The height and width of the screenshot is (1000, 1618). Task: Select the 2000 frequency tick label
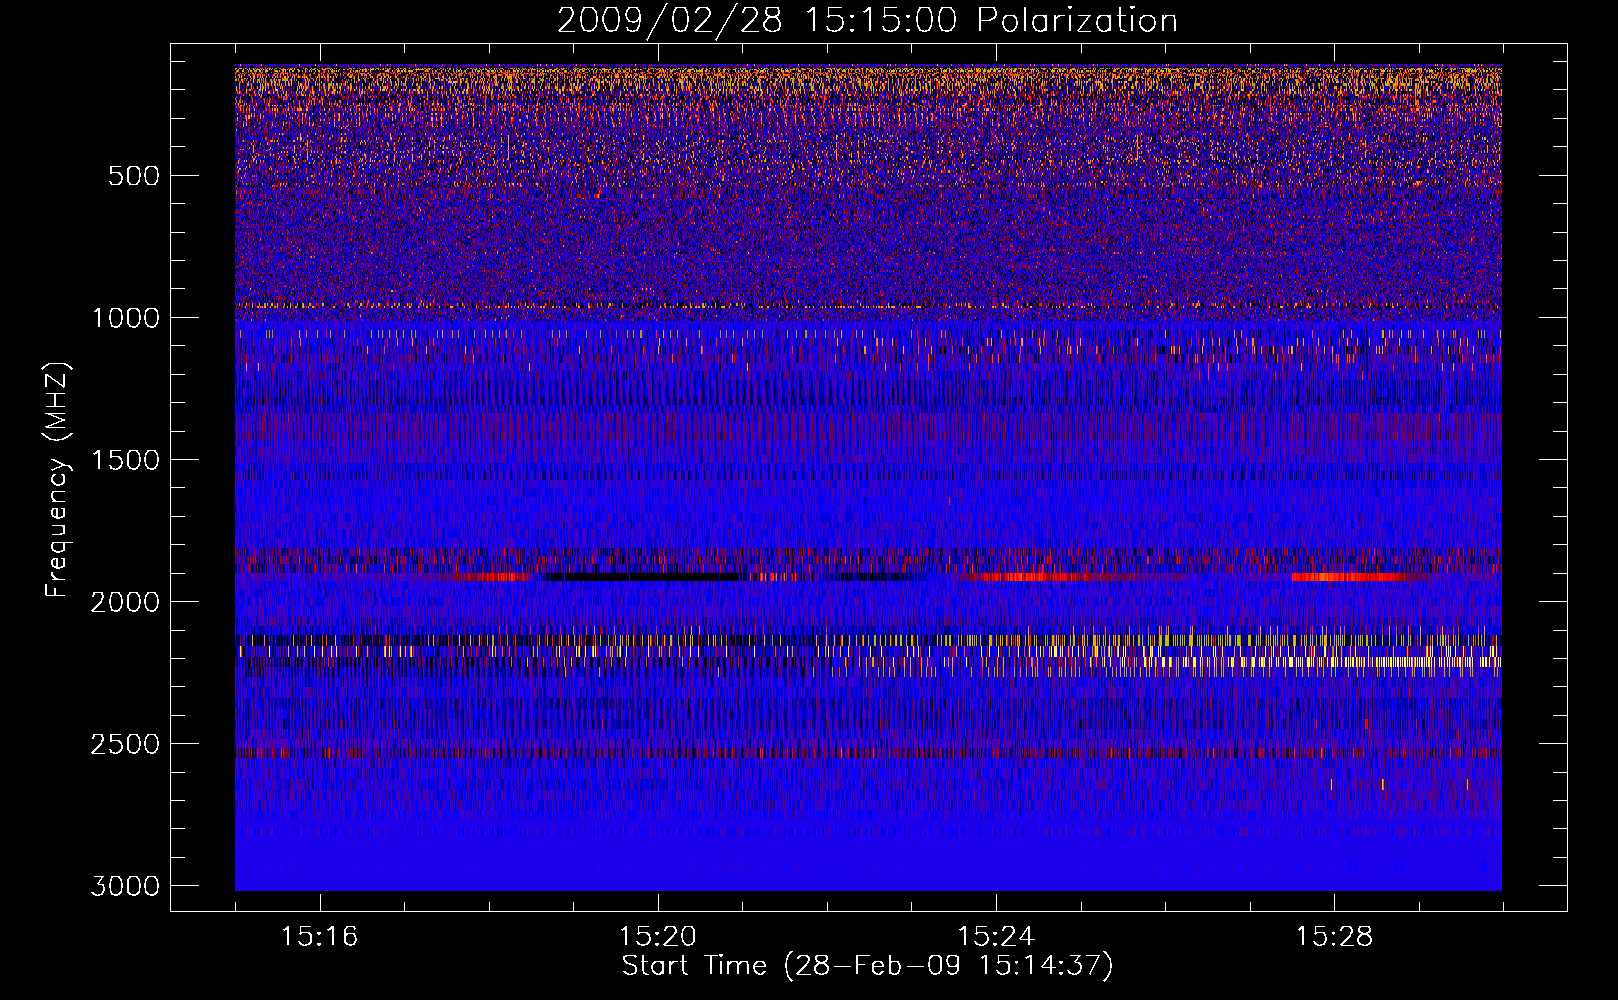[125, 602]
